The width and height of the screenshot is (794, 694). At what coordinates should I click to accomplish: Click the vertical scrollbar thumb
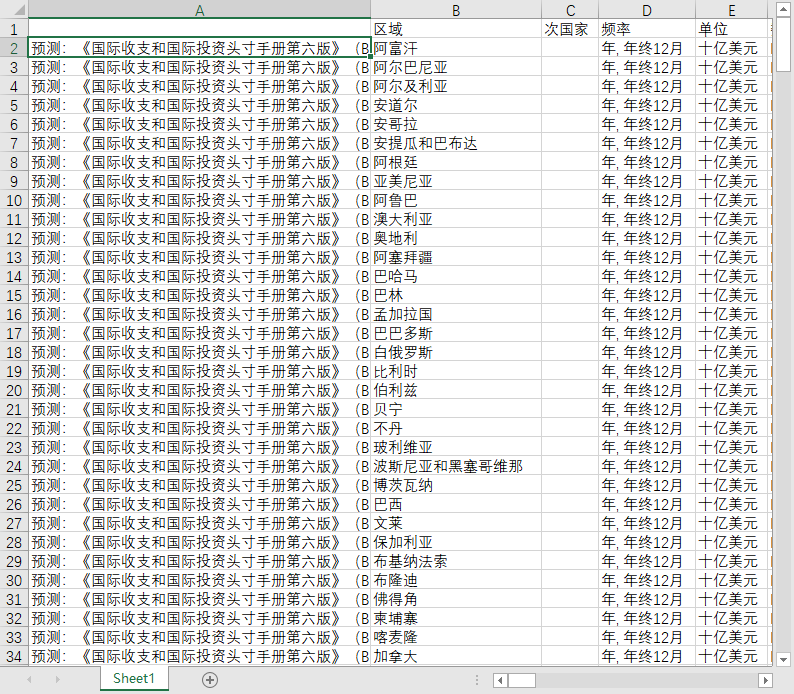point(783,45)
